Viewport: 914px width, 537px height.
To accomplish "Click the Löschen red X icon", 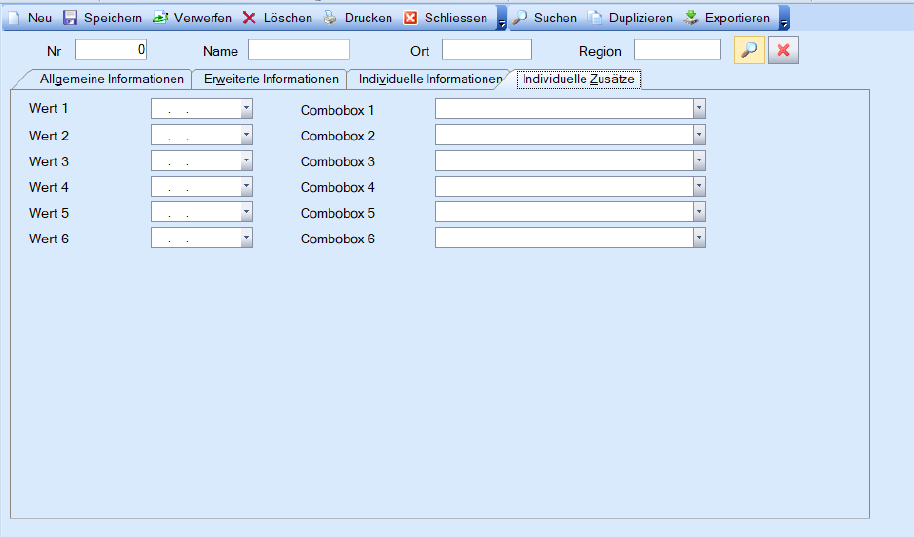I will click(249, 18).
